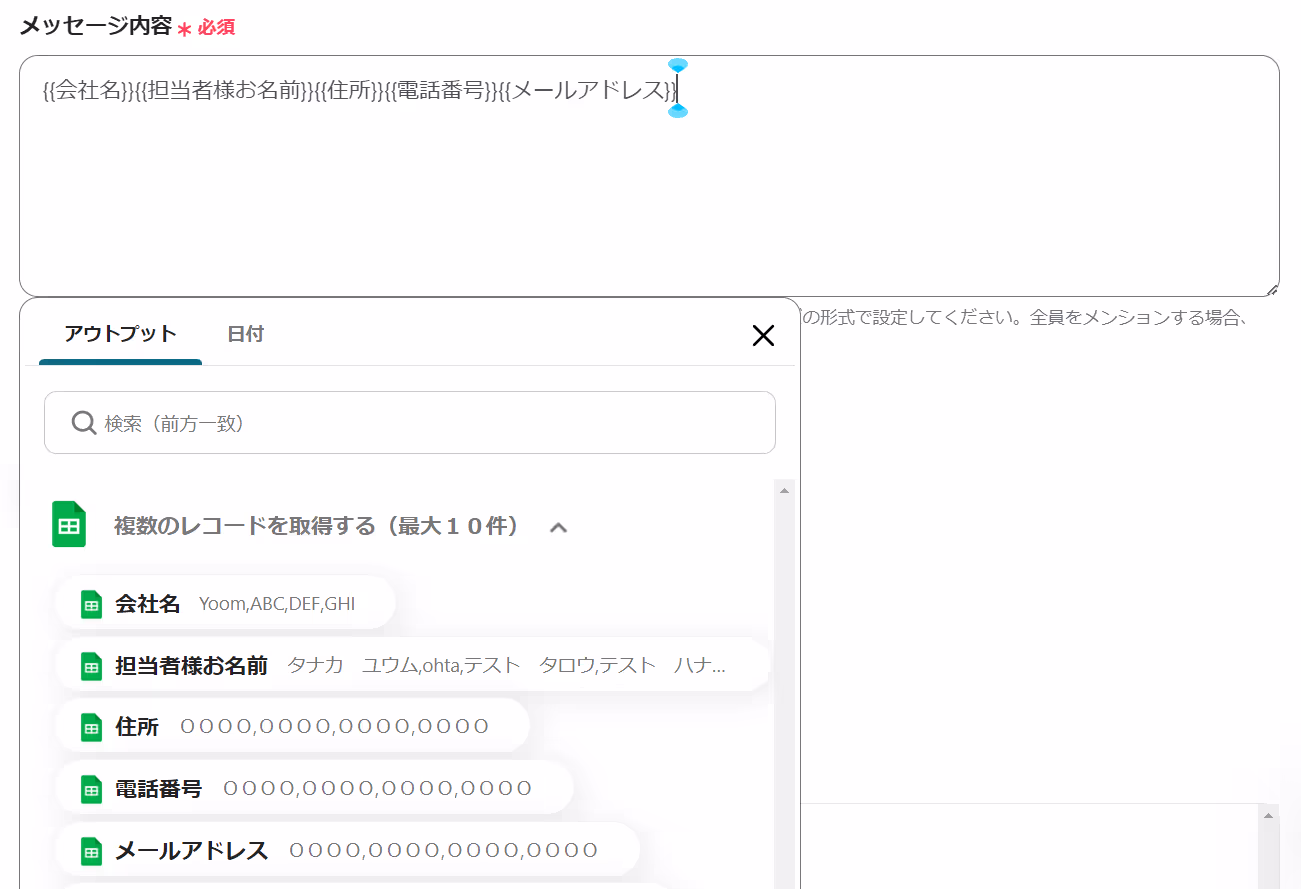Viewport: 1301px width, 889px height.
Task: Close the output picker panel
Action: [763, 335]
